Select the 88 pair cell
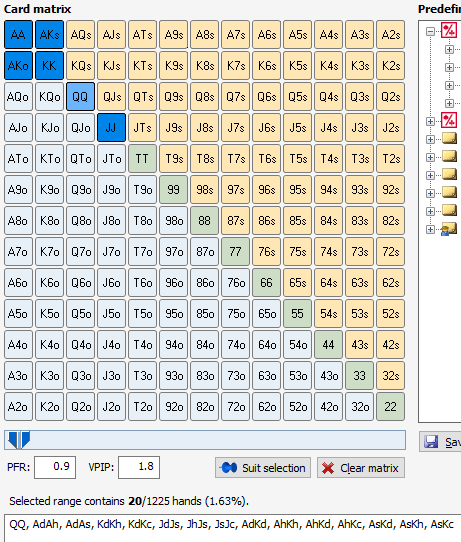461x542 pixels. pyautogui.click(x=205, y=221)
